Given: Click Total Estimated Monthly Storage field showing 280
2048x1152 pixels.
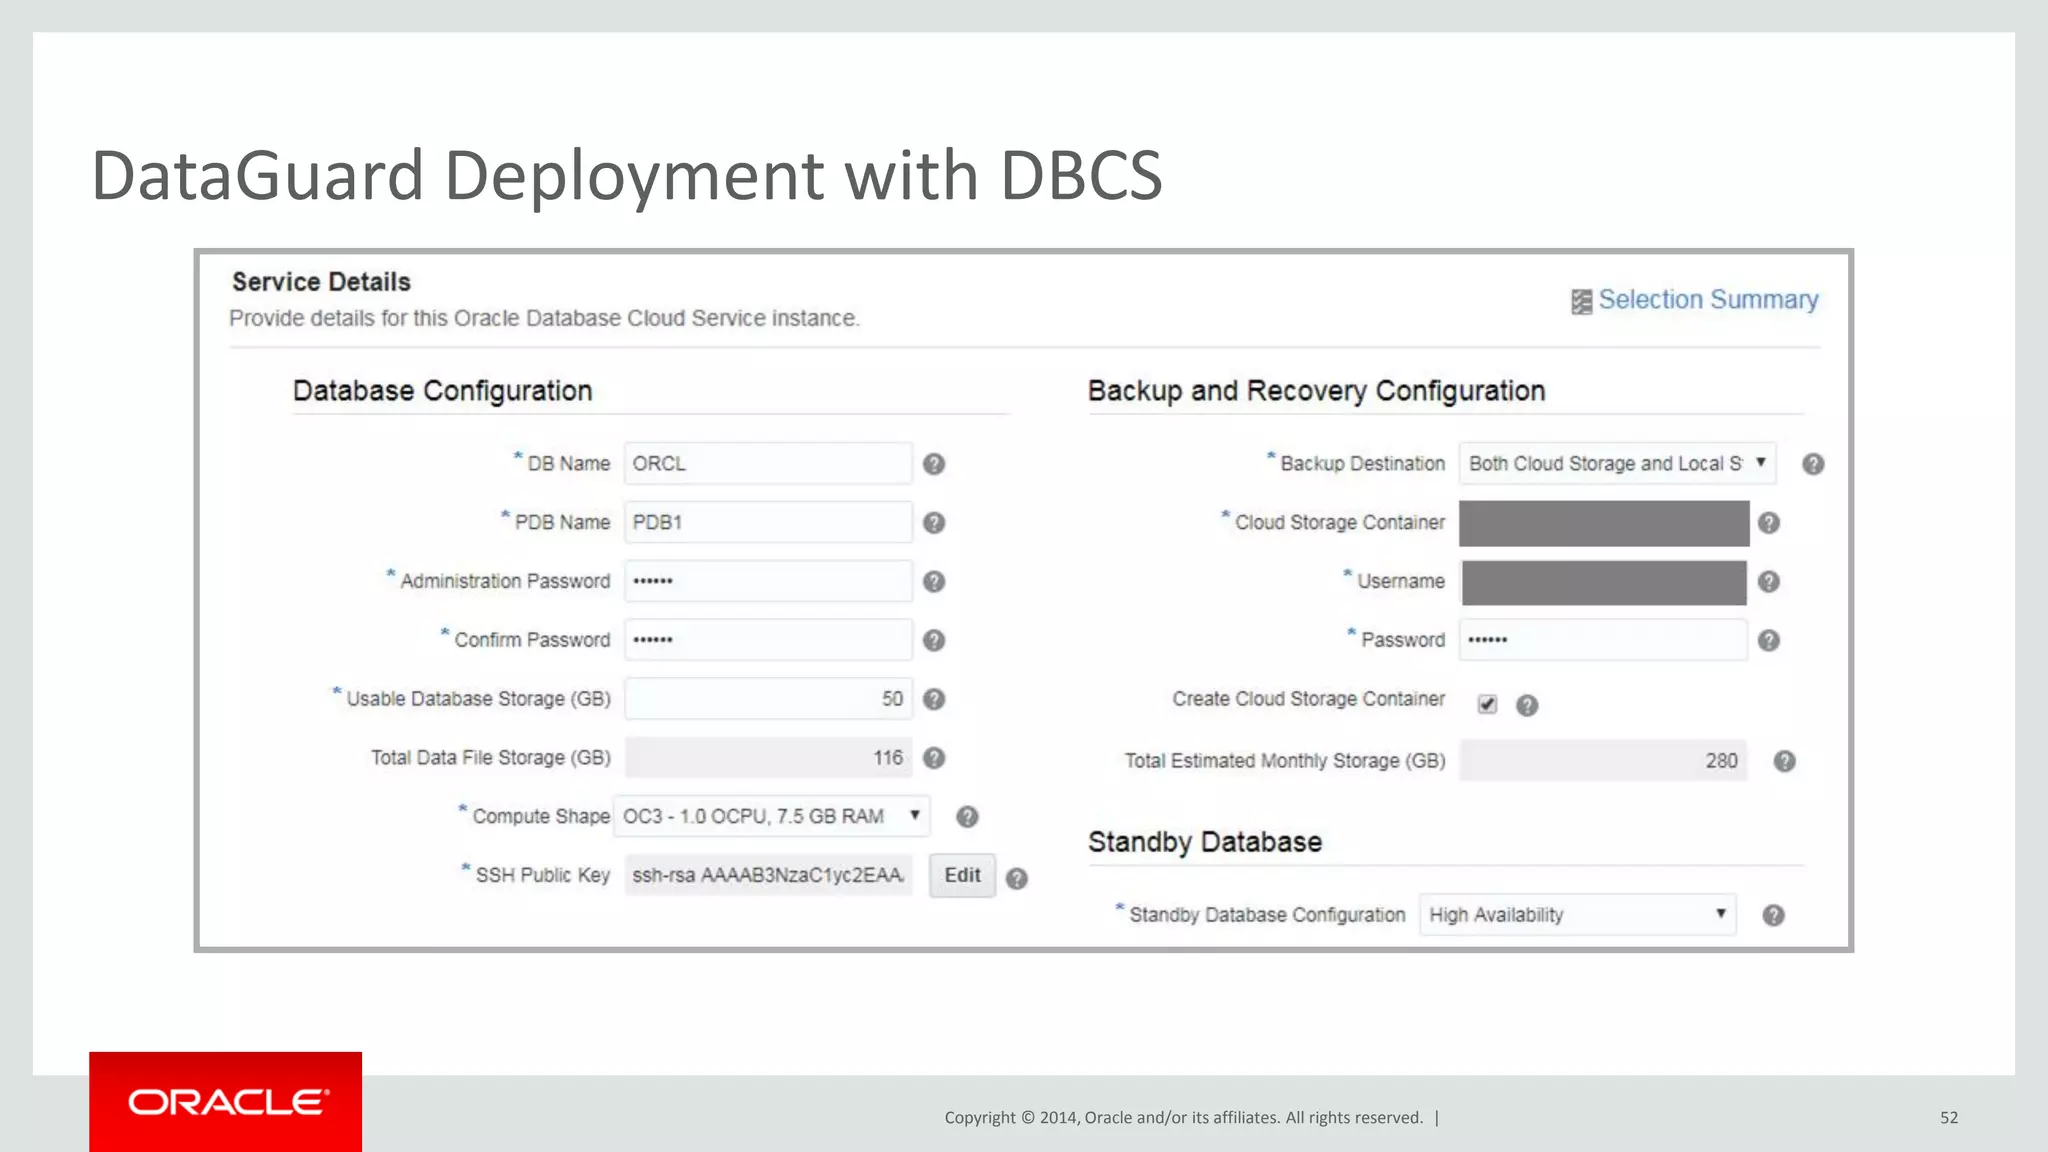Looking at the screenshot, I should 1603,761.
